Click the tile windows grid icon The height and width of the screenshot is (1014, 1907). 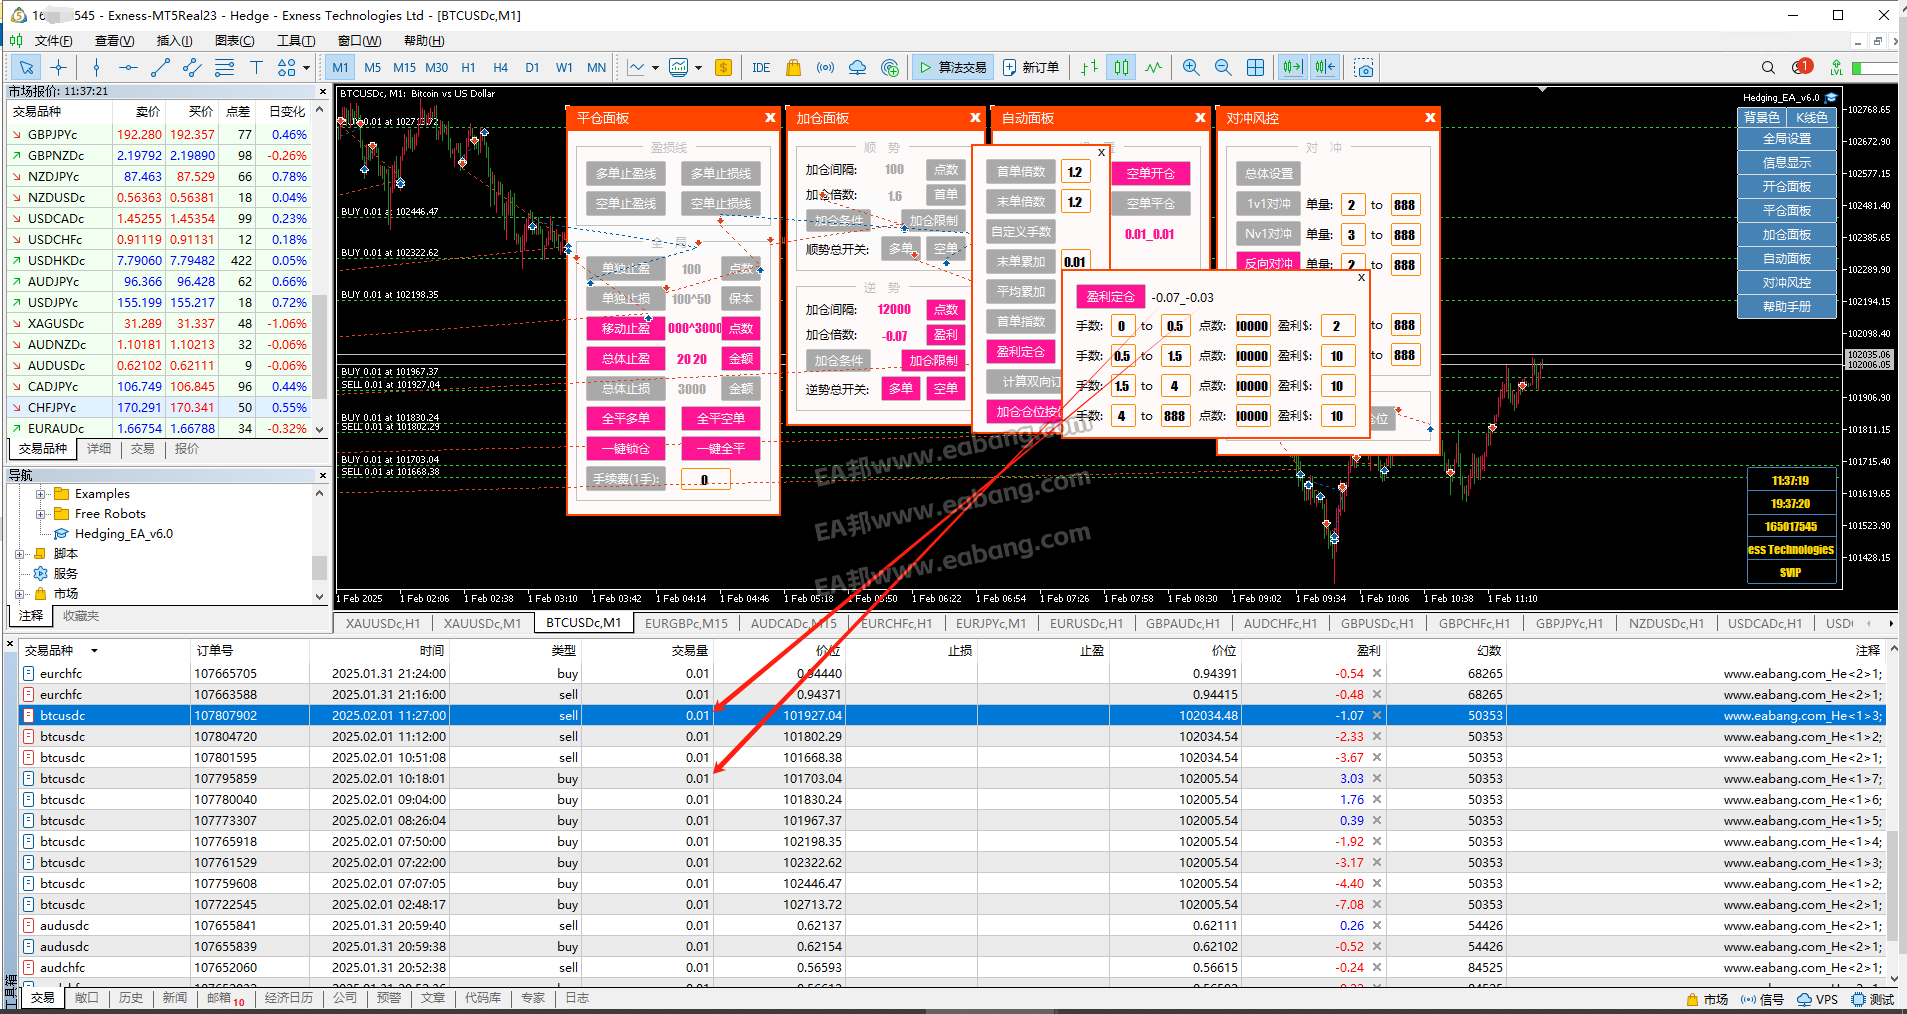pyautogui.click(x=1256, y=68)
